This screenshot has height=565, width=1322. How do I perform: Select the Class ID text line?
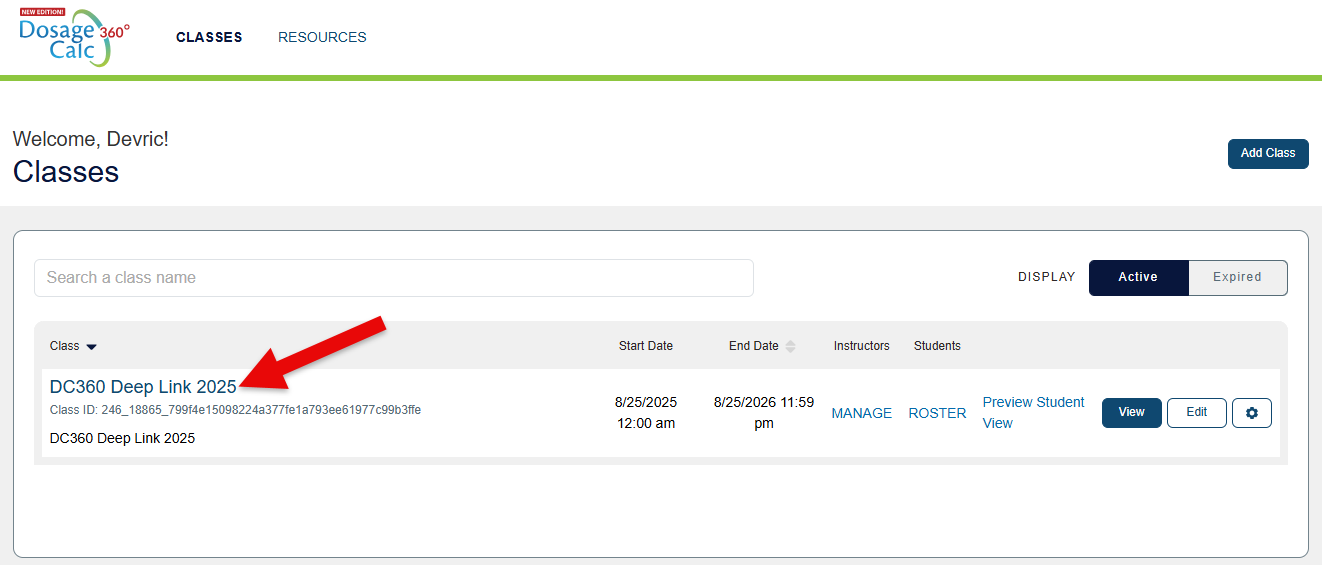click(x=235, y=410)
